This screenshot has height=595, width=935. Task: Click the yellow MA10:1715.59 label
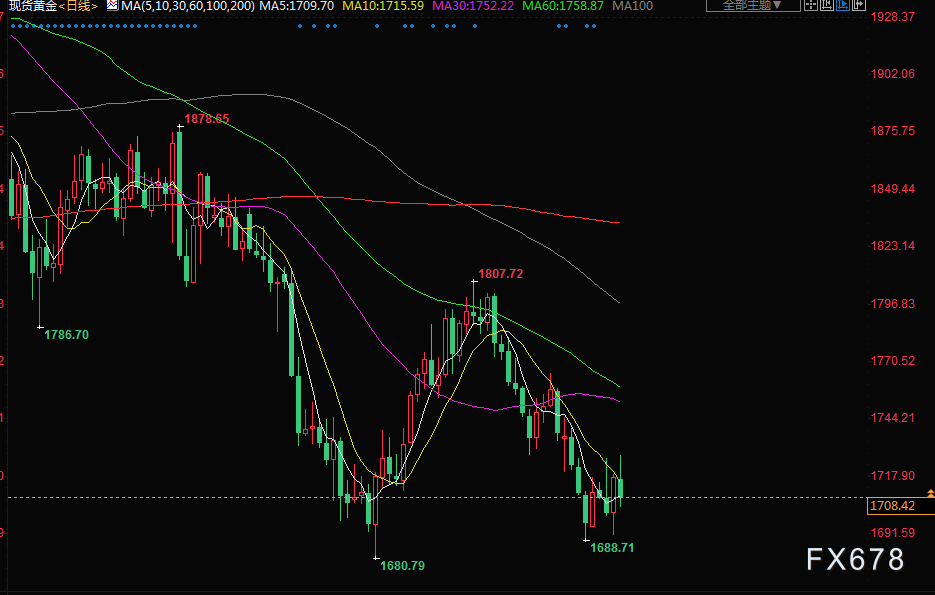[x=383, y=6]
